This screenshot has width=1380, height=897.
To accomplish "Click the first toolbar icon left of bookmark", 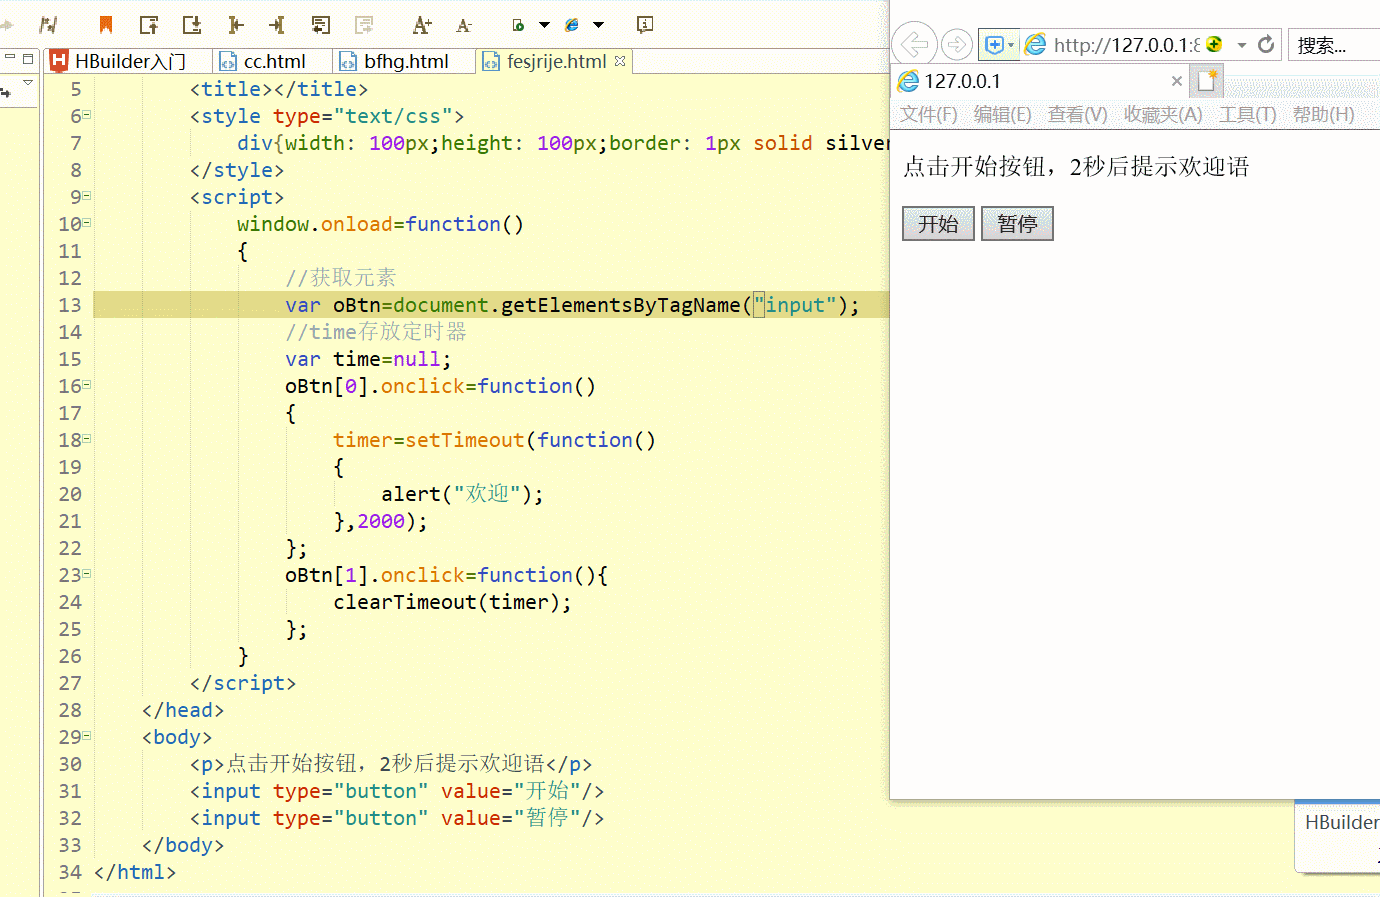I will point(48,25).
